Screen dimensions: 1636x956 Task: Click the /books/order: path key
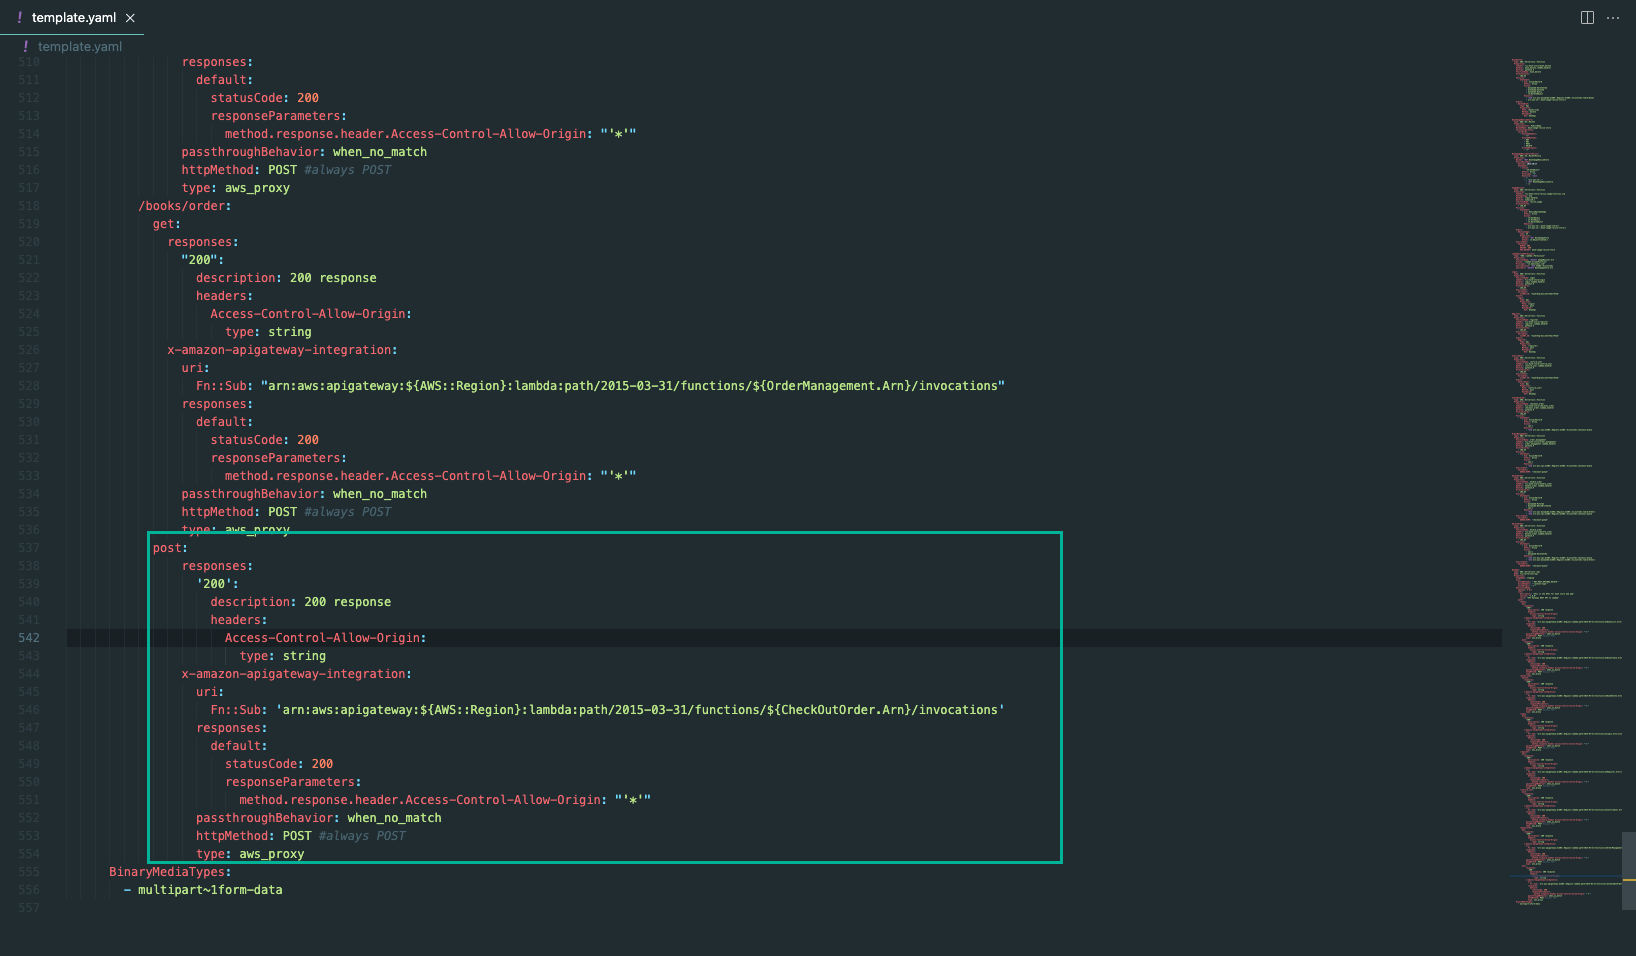coord(185,206)
